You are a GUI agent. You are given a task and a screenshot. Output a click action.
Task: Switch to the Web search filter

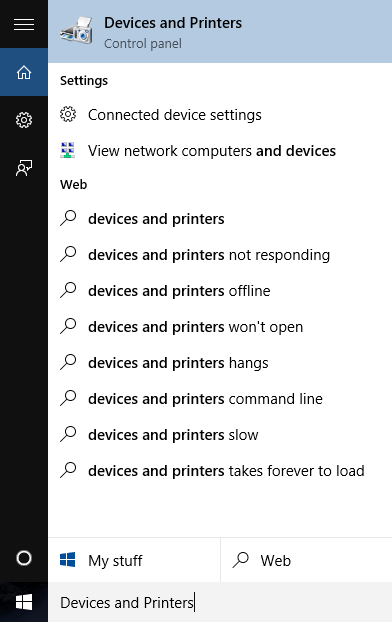pos(306,560)
